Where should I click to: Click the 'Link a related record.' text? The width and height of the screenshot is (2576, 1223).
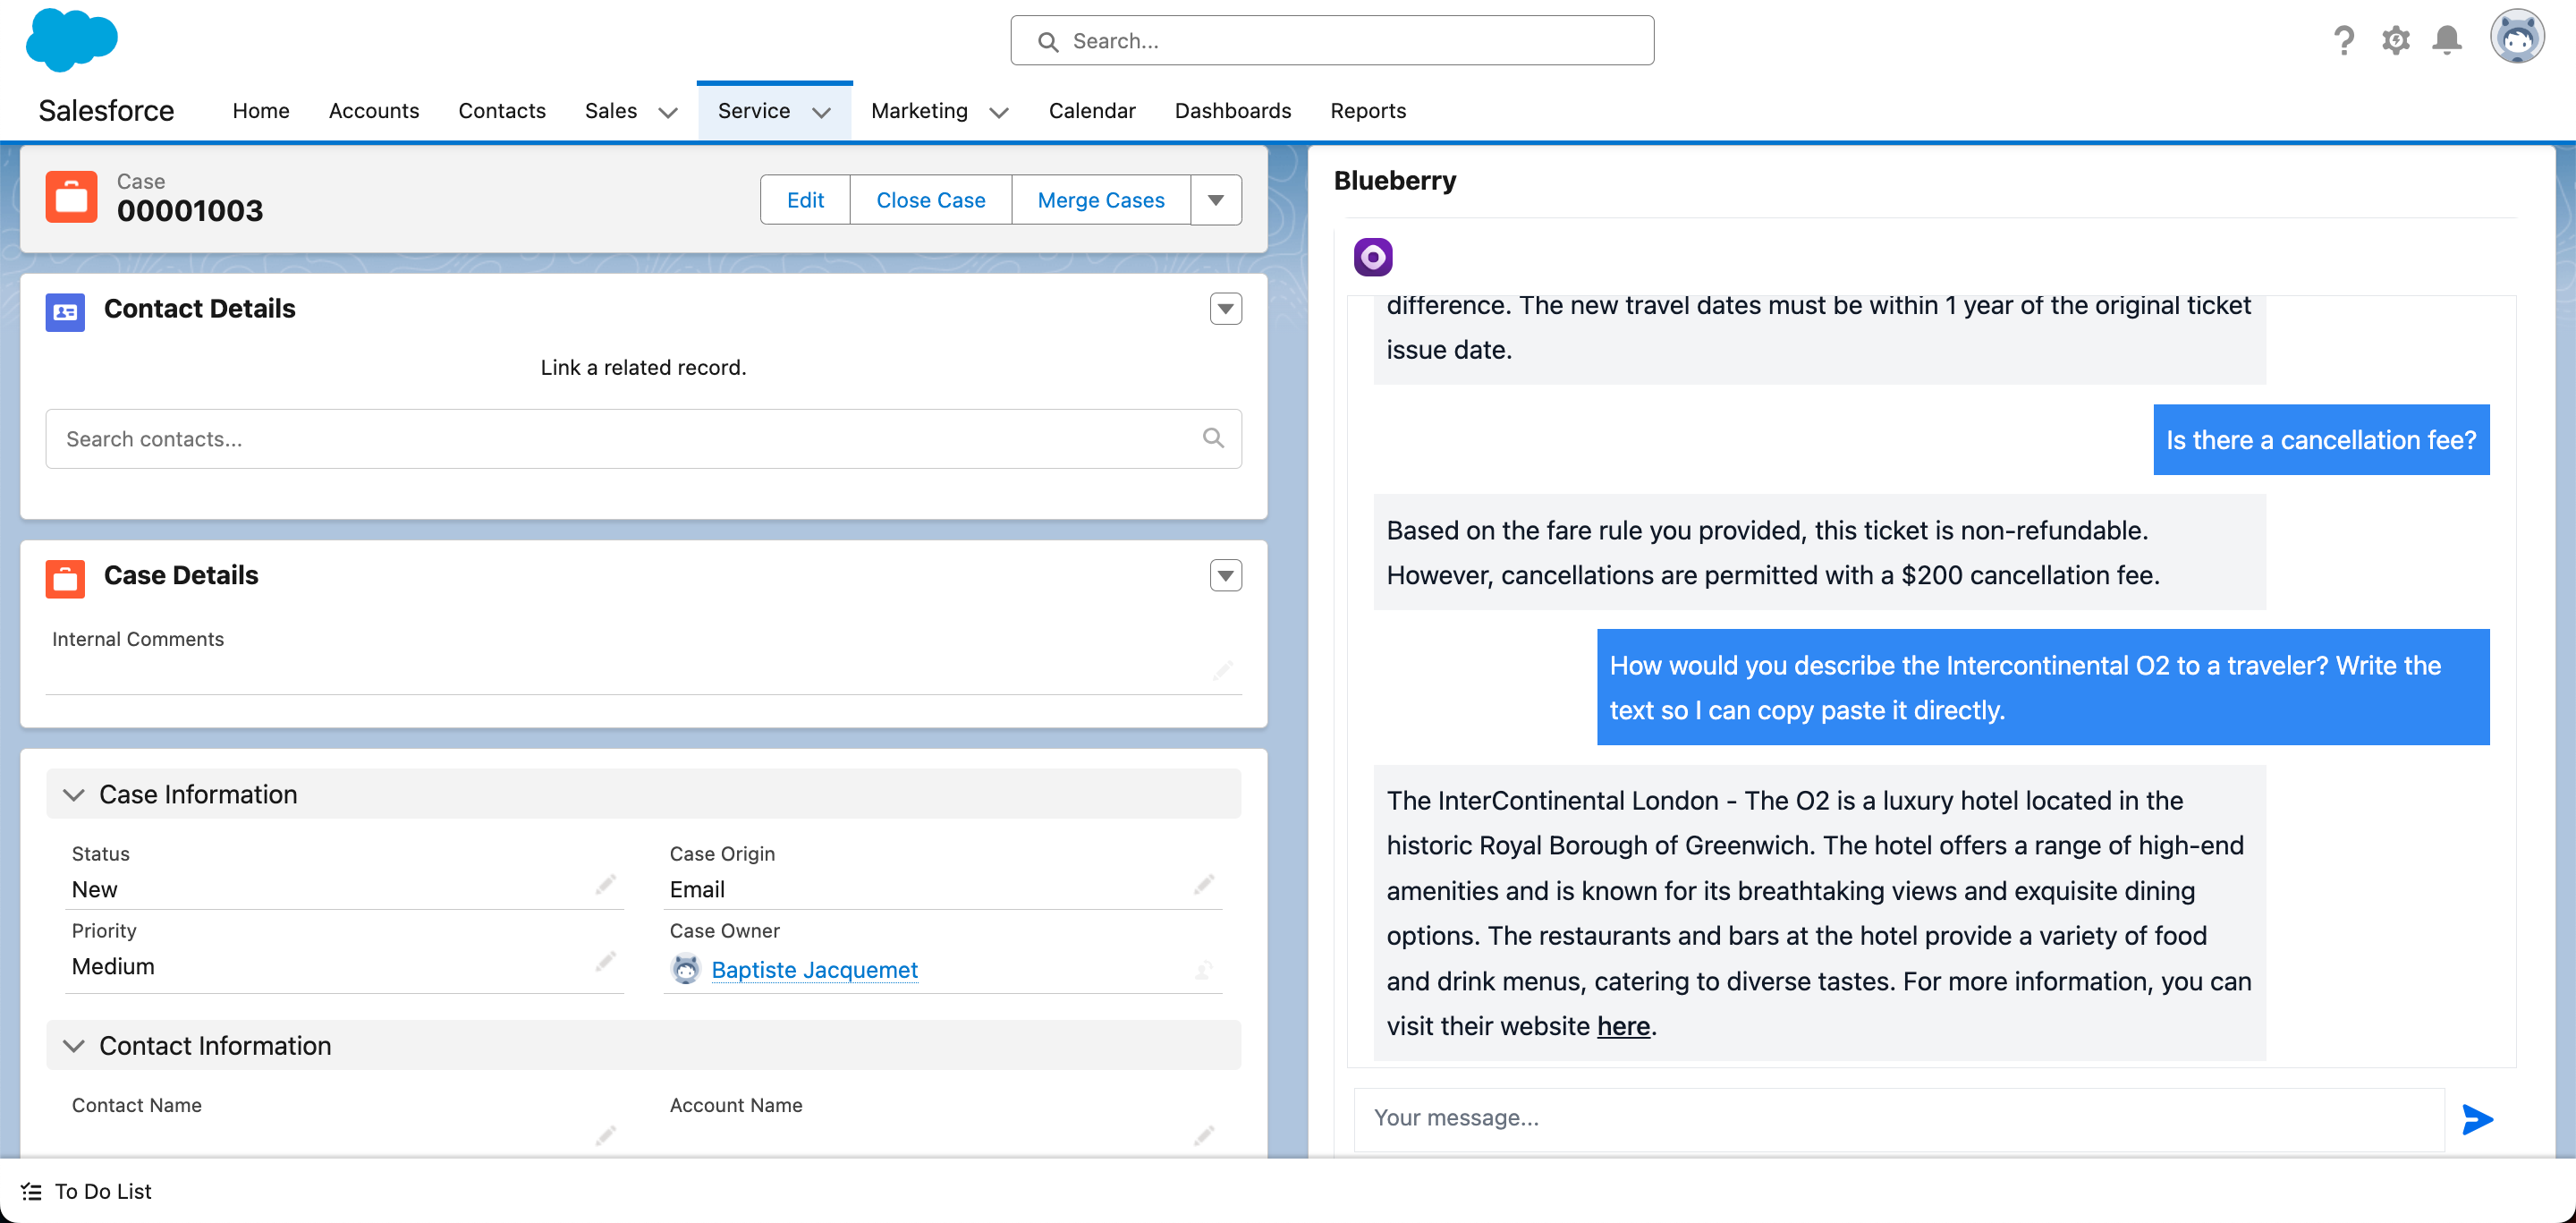click(643, 367)
